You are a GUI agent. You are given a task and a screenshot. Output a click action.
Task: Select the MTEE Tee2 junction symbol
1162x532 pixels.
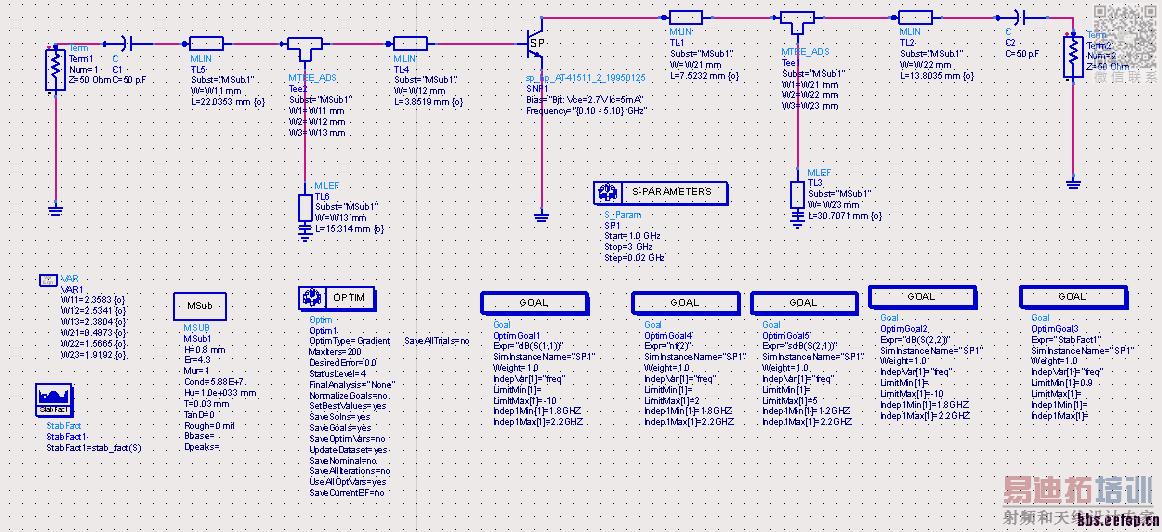pyautogui.click(x=304, y=50)
